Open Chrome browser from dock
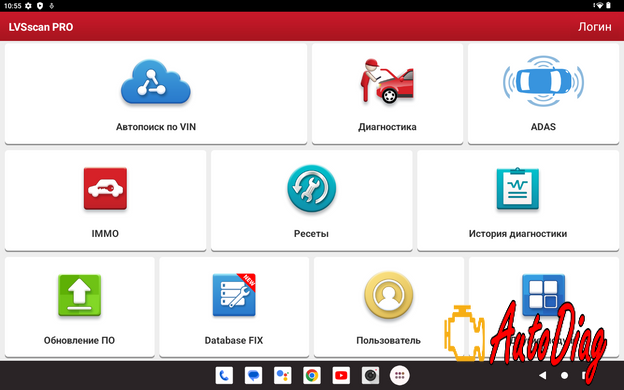 pyautogui.click(x=312, y=375)
